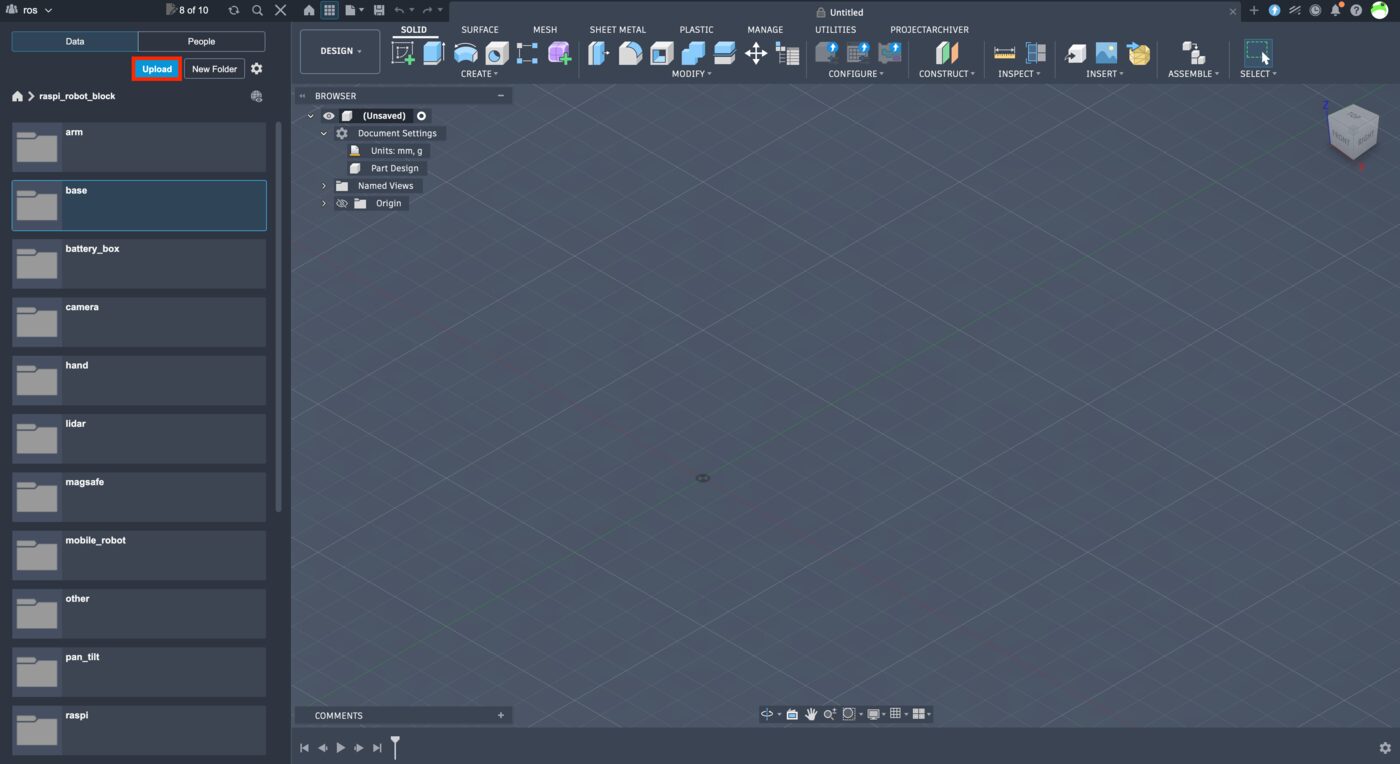Click the ViewCube in the corner
Screen dimensions: 1400x764
[x=1352, y=133]
